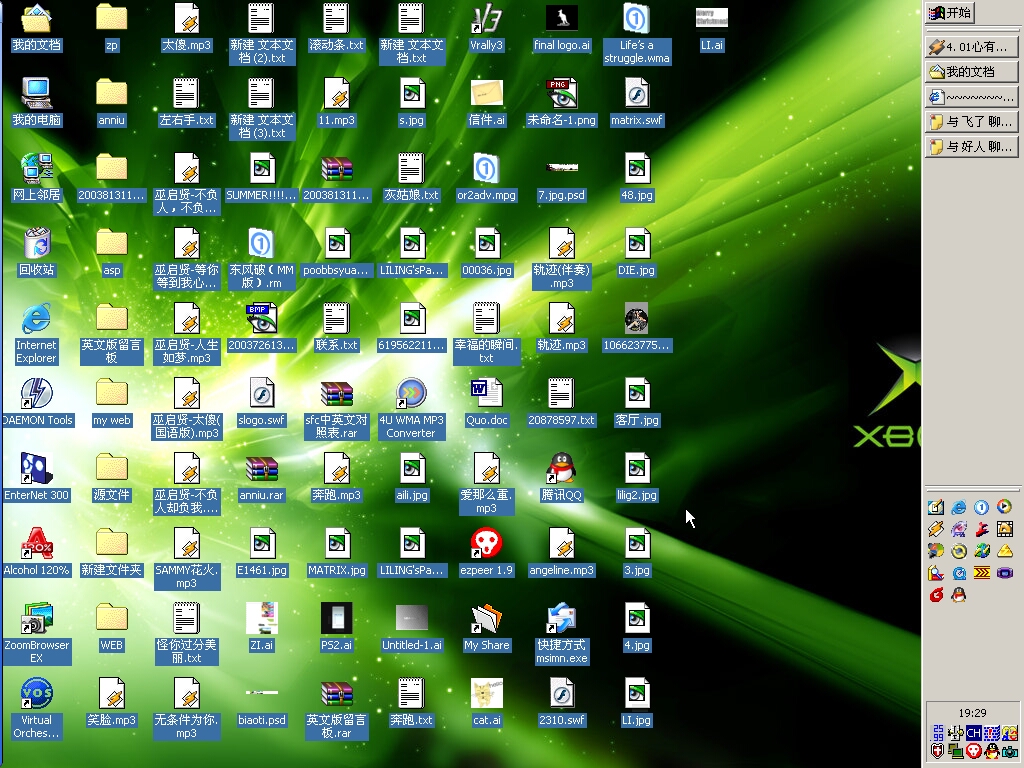The image size is (1024, 768).
Task: Click the 源文件 folder icon
Action: pos(112,477)
